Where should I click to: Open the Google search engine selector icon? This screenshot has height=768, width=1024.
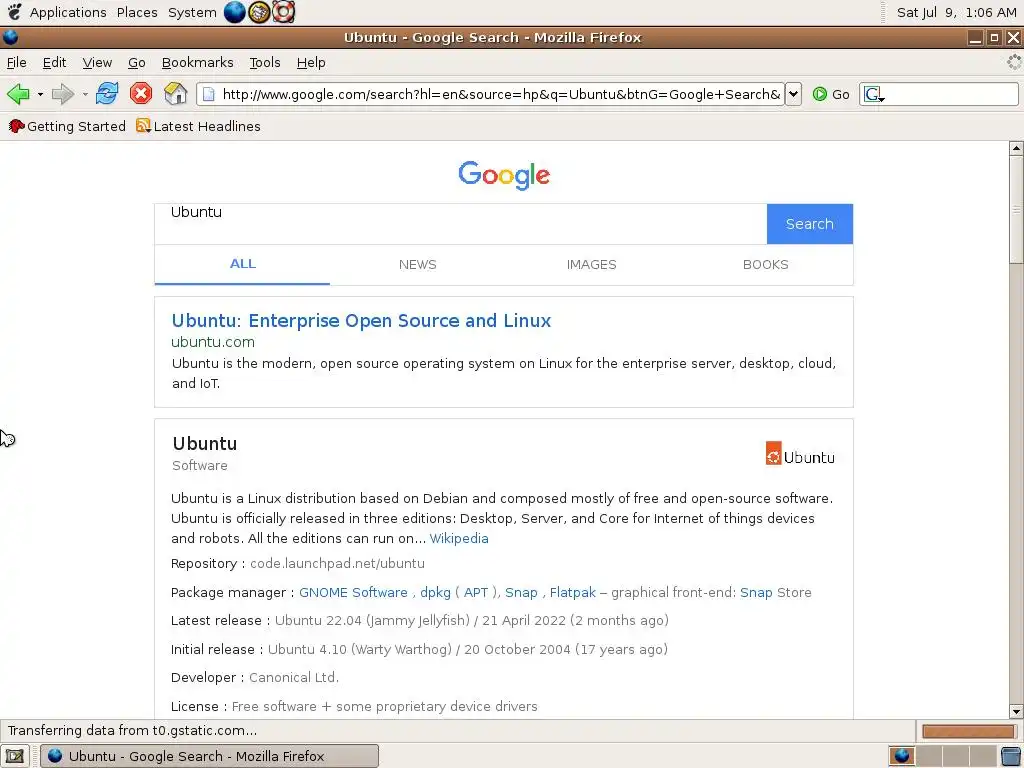pos(873,95)
